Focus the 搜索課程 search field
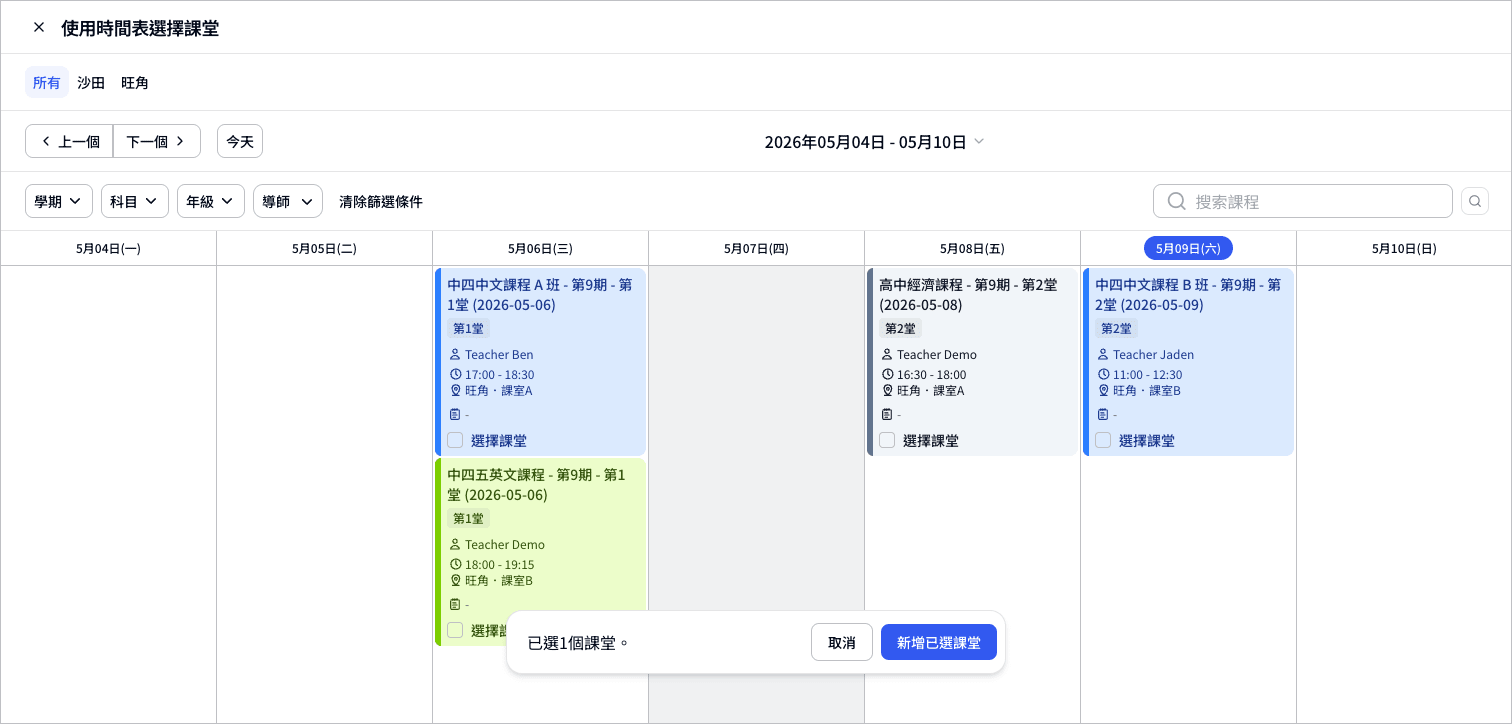The height and width of the screenshot is (724, 1512). click(x=1303, y=201)
